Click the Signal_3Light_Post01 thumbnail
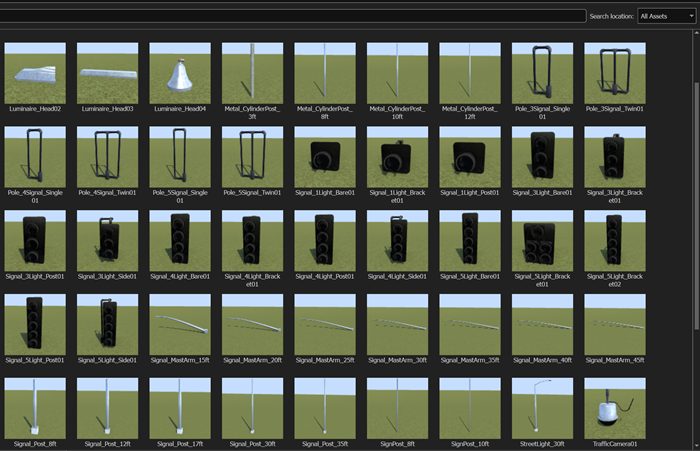The height and width of the screenshot is (451, 700). (x=35, y=241)
